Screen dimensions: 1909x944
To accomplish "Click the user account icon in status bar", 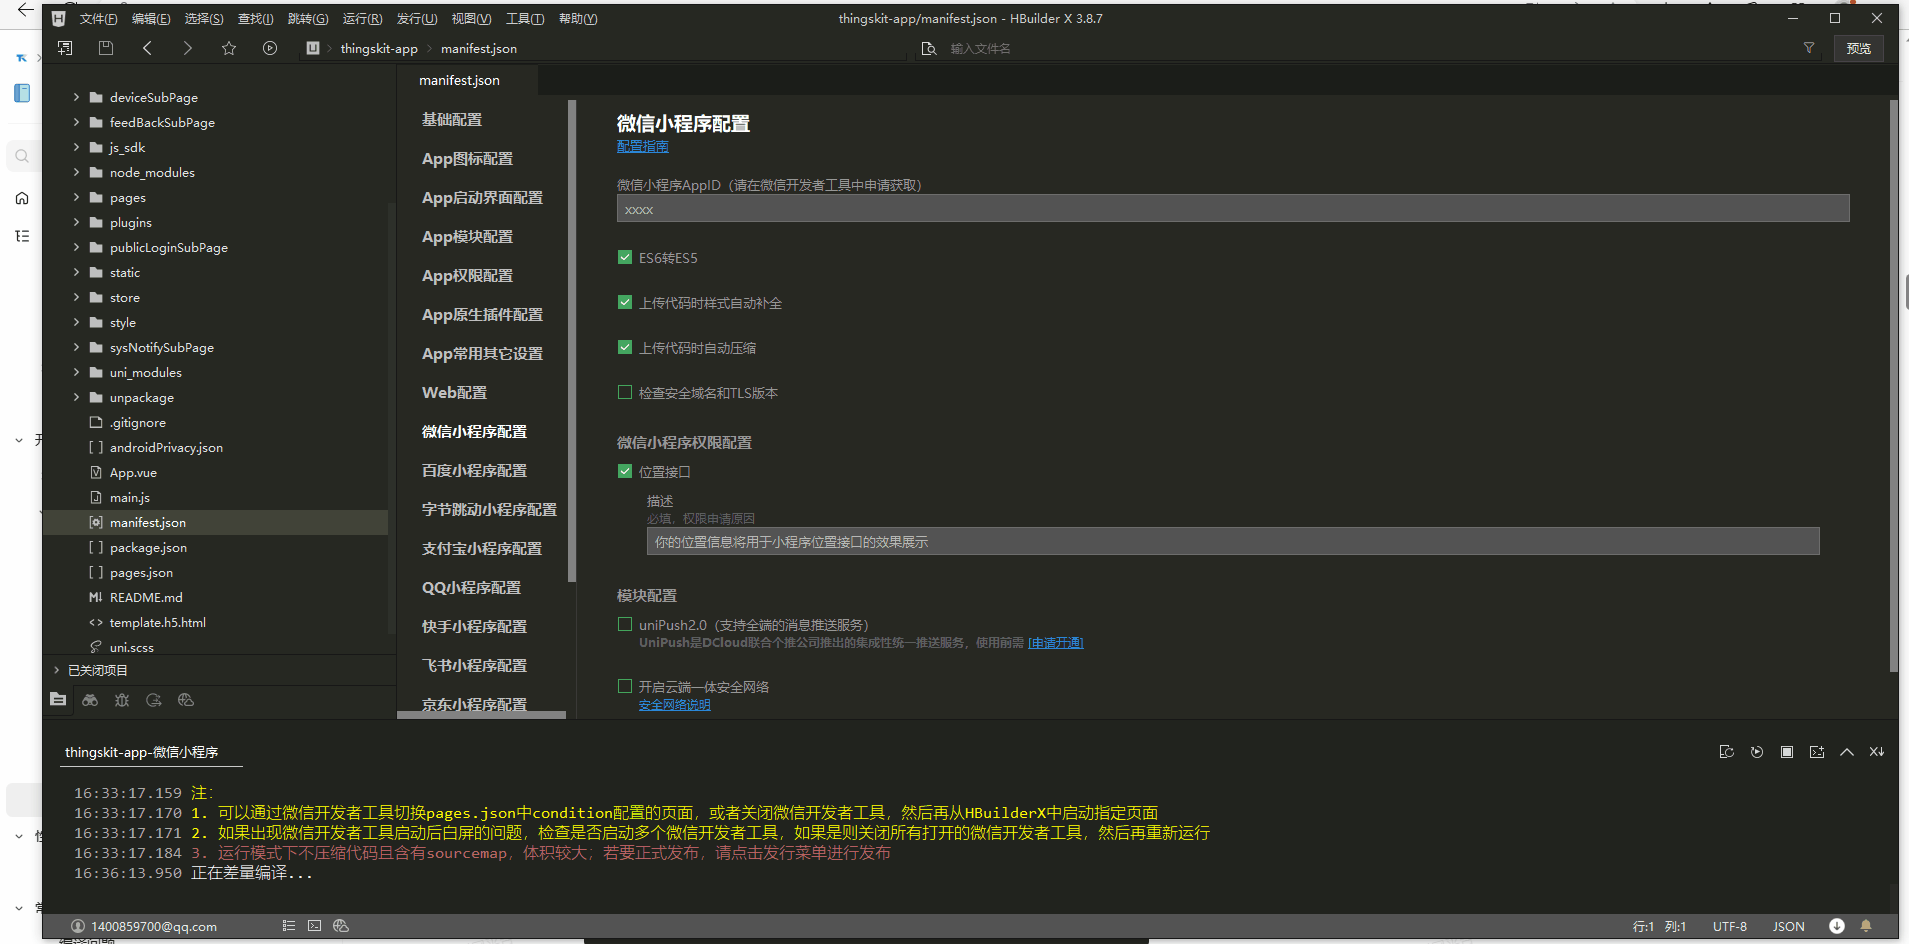I will click(x=78, y=926).
